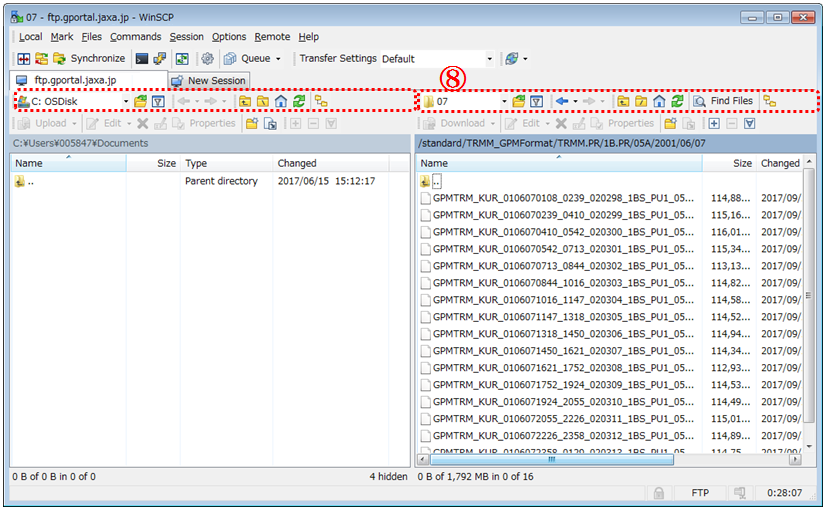Image resolution: width=827 pixels, height=510 pixels.
Task: Click remote Open Directory folder icon
Action: (518, 101)
